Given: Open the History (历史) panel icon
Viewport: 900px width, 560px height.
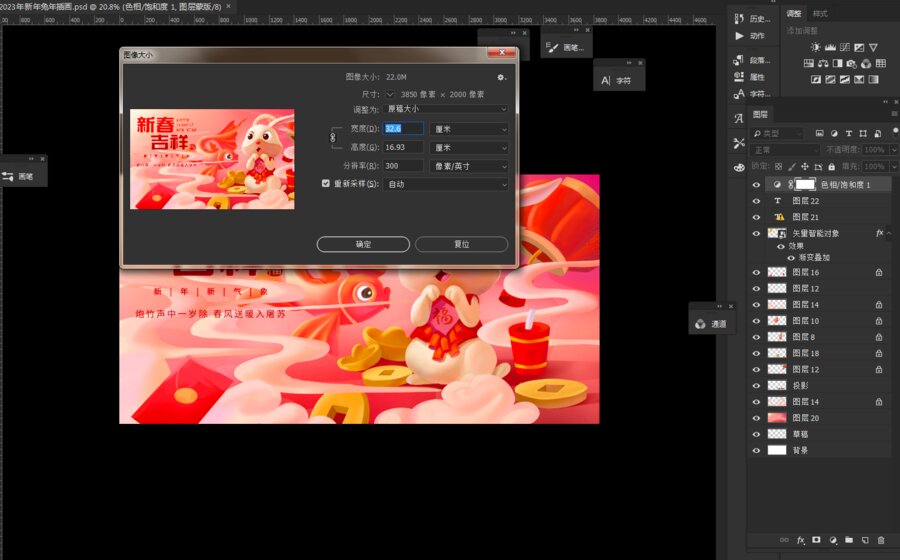Looking at the screenshot, I should 739,19.
